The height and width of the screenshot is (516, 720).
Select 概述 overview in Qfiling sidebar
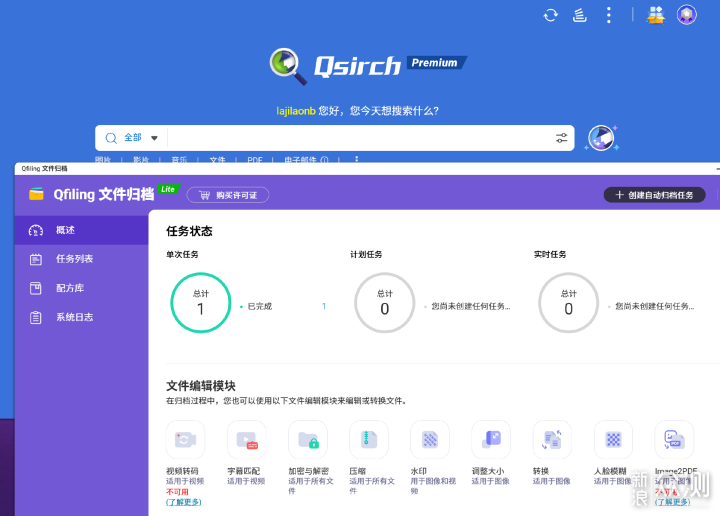tap(81, 230)
